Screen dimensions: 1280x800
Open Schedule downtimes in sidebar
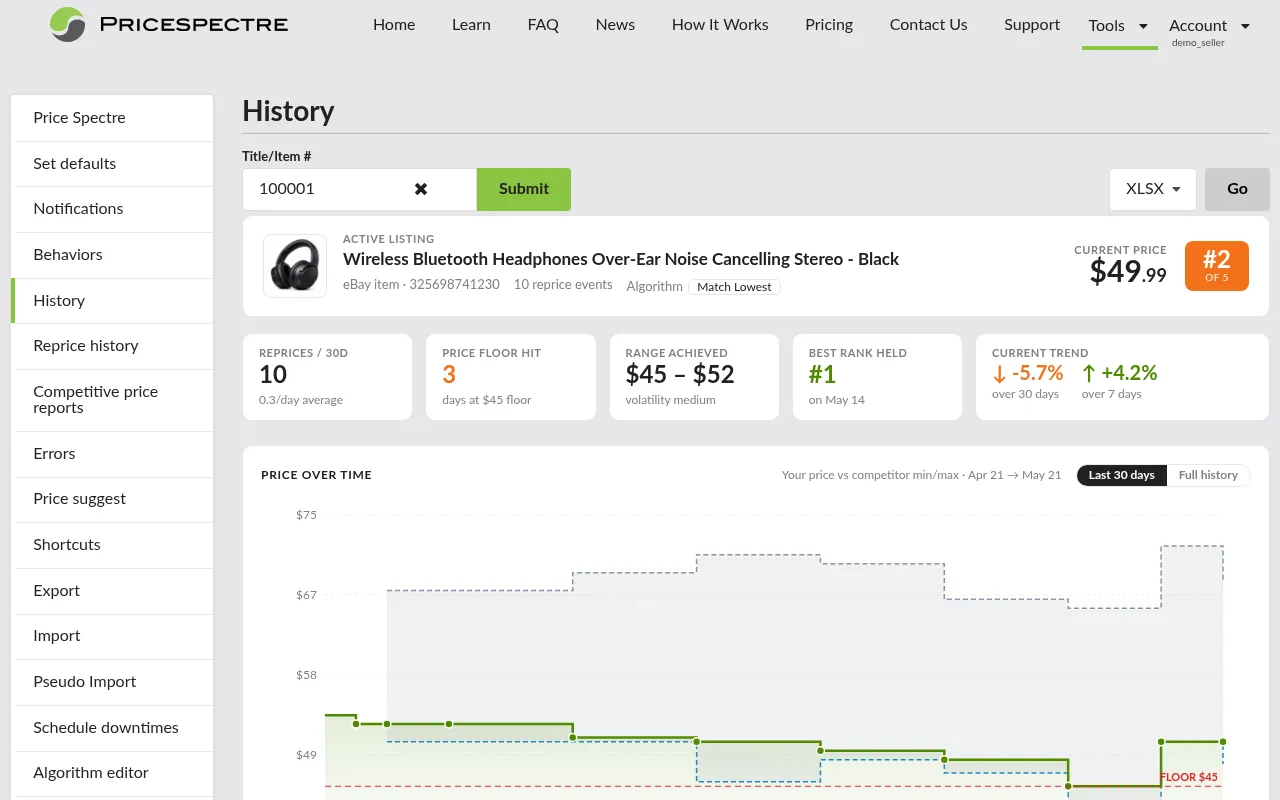(x=112, y=728)
